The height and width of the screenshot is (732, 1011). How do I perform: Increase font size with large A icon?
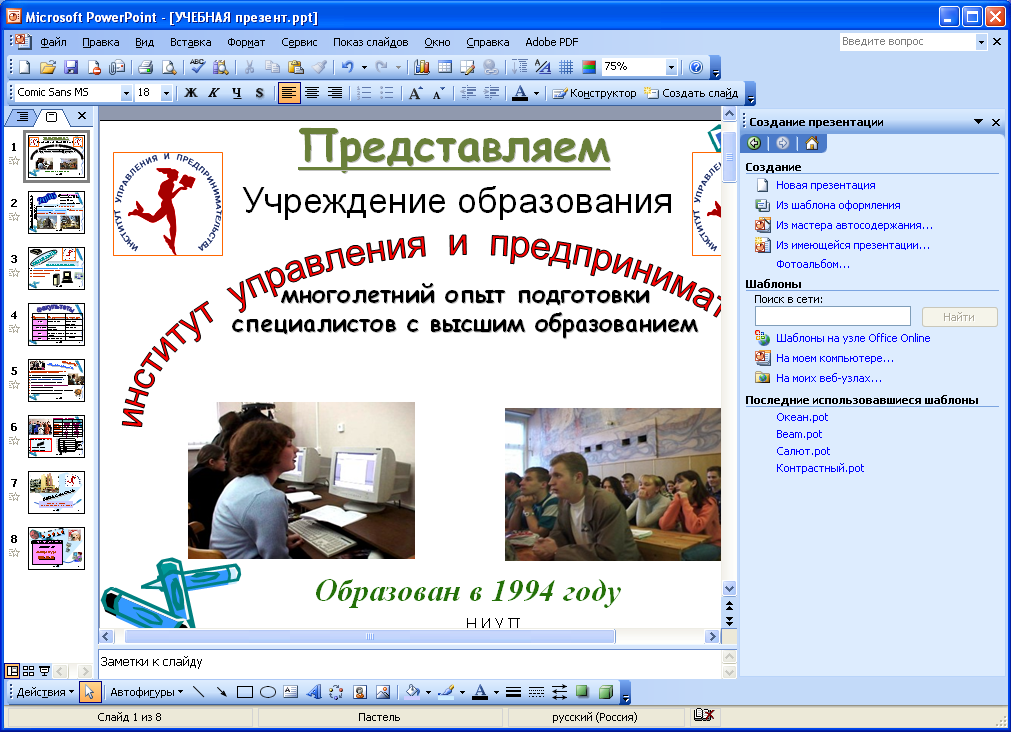(x=416, y=93)
